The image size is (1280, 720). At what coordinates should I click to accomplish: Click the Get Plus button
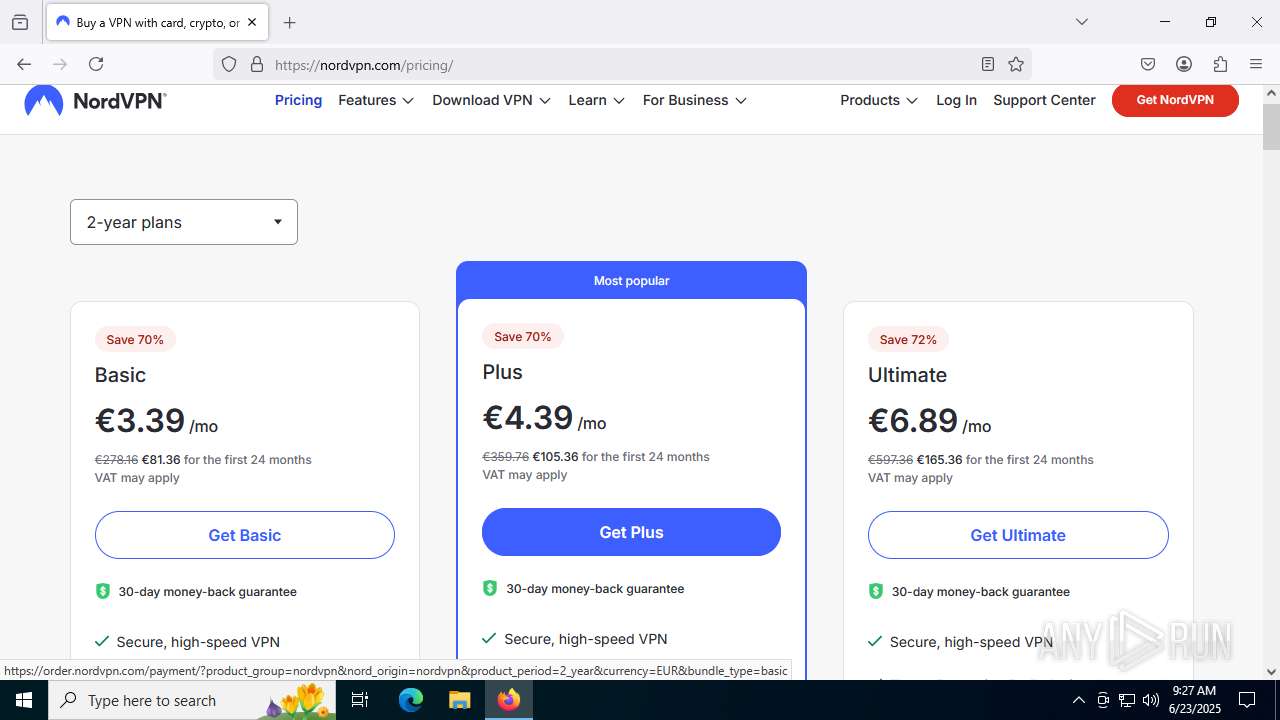pos(631,532)
